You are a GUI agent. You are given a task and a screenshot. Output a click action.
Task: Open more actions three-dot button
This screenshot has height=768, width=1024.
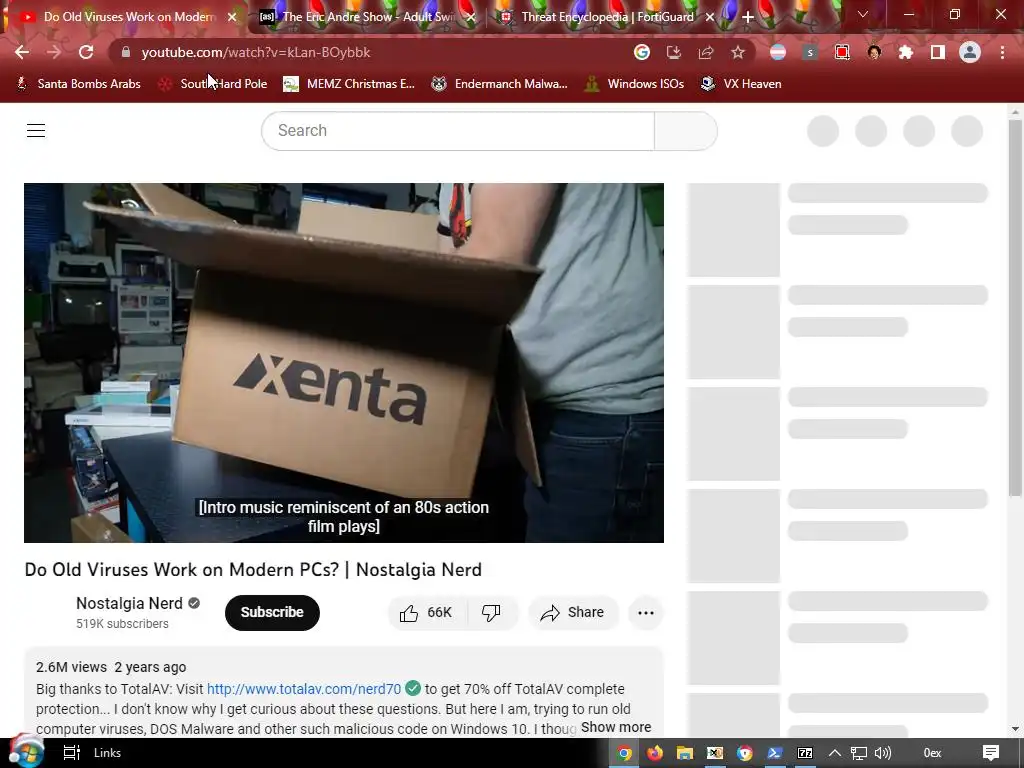click(646, 613)
